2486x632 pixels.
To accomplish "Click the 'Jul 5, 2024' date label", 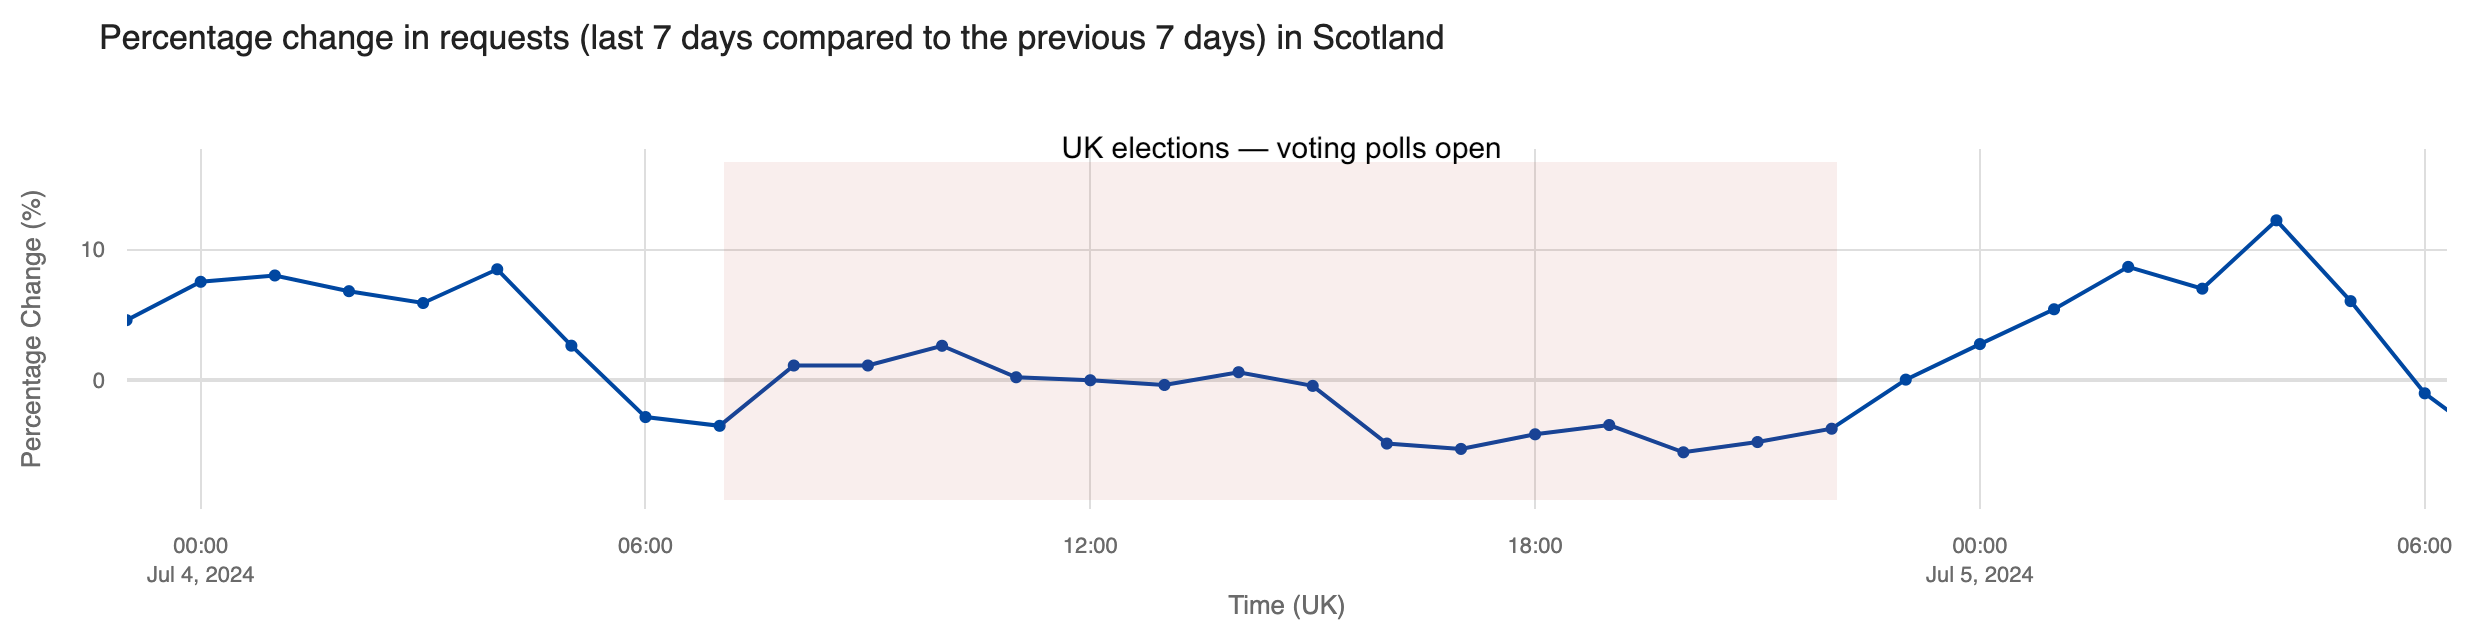I will 1979,575.
